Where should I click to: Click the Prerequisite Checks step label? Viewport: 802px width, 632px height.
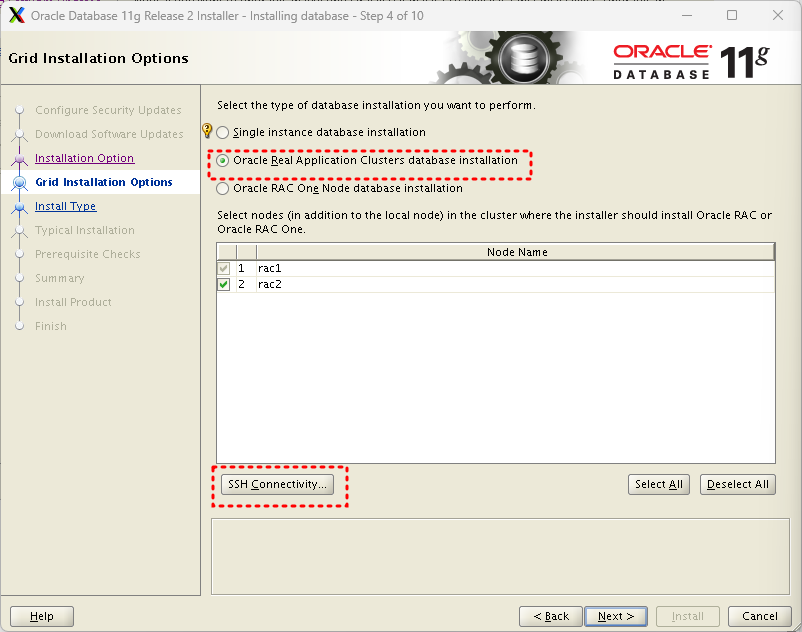coord(87,254)
